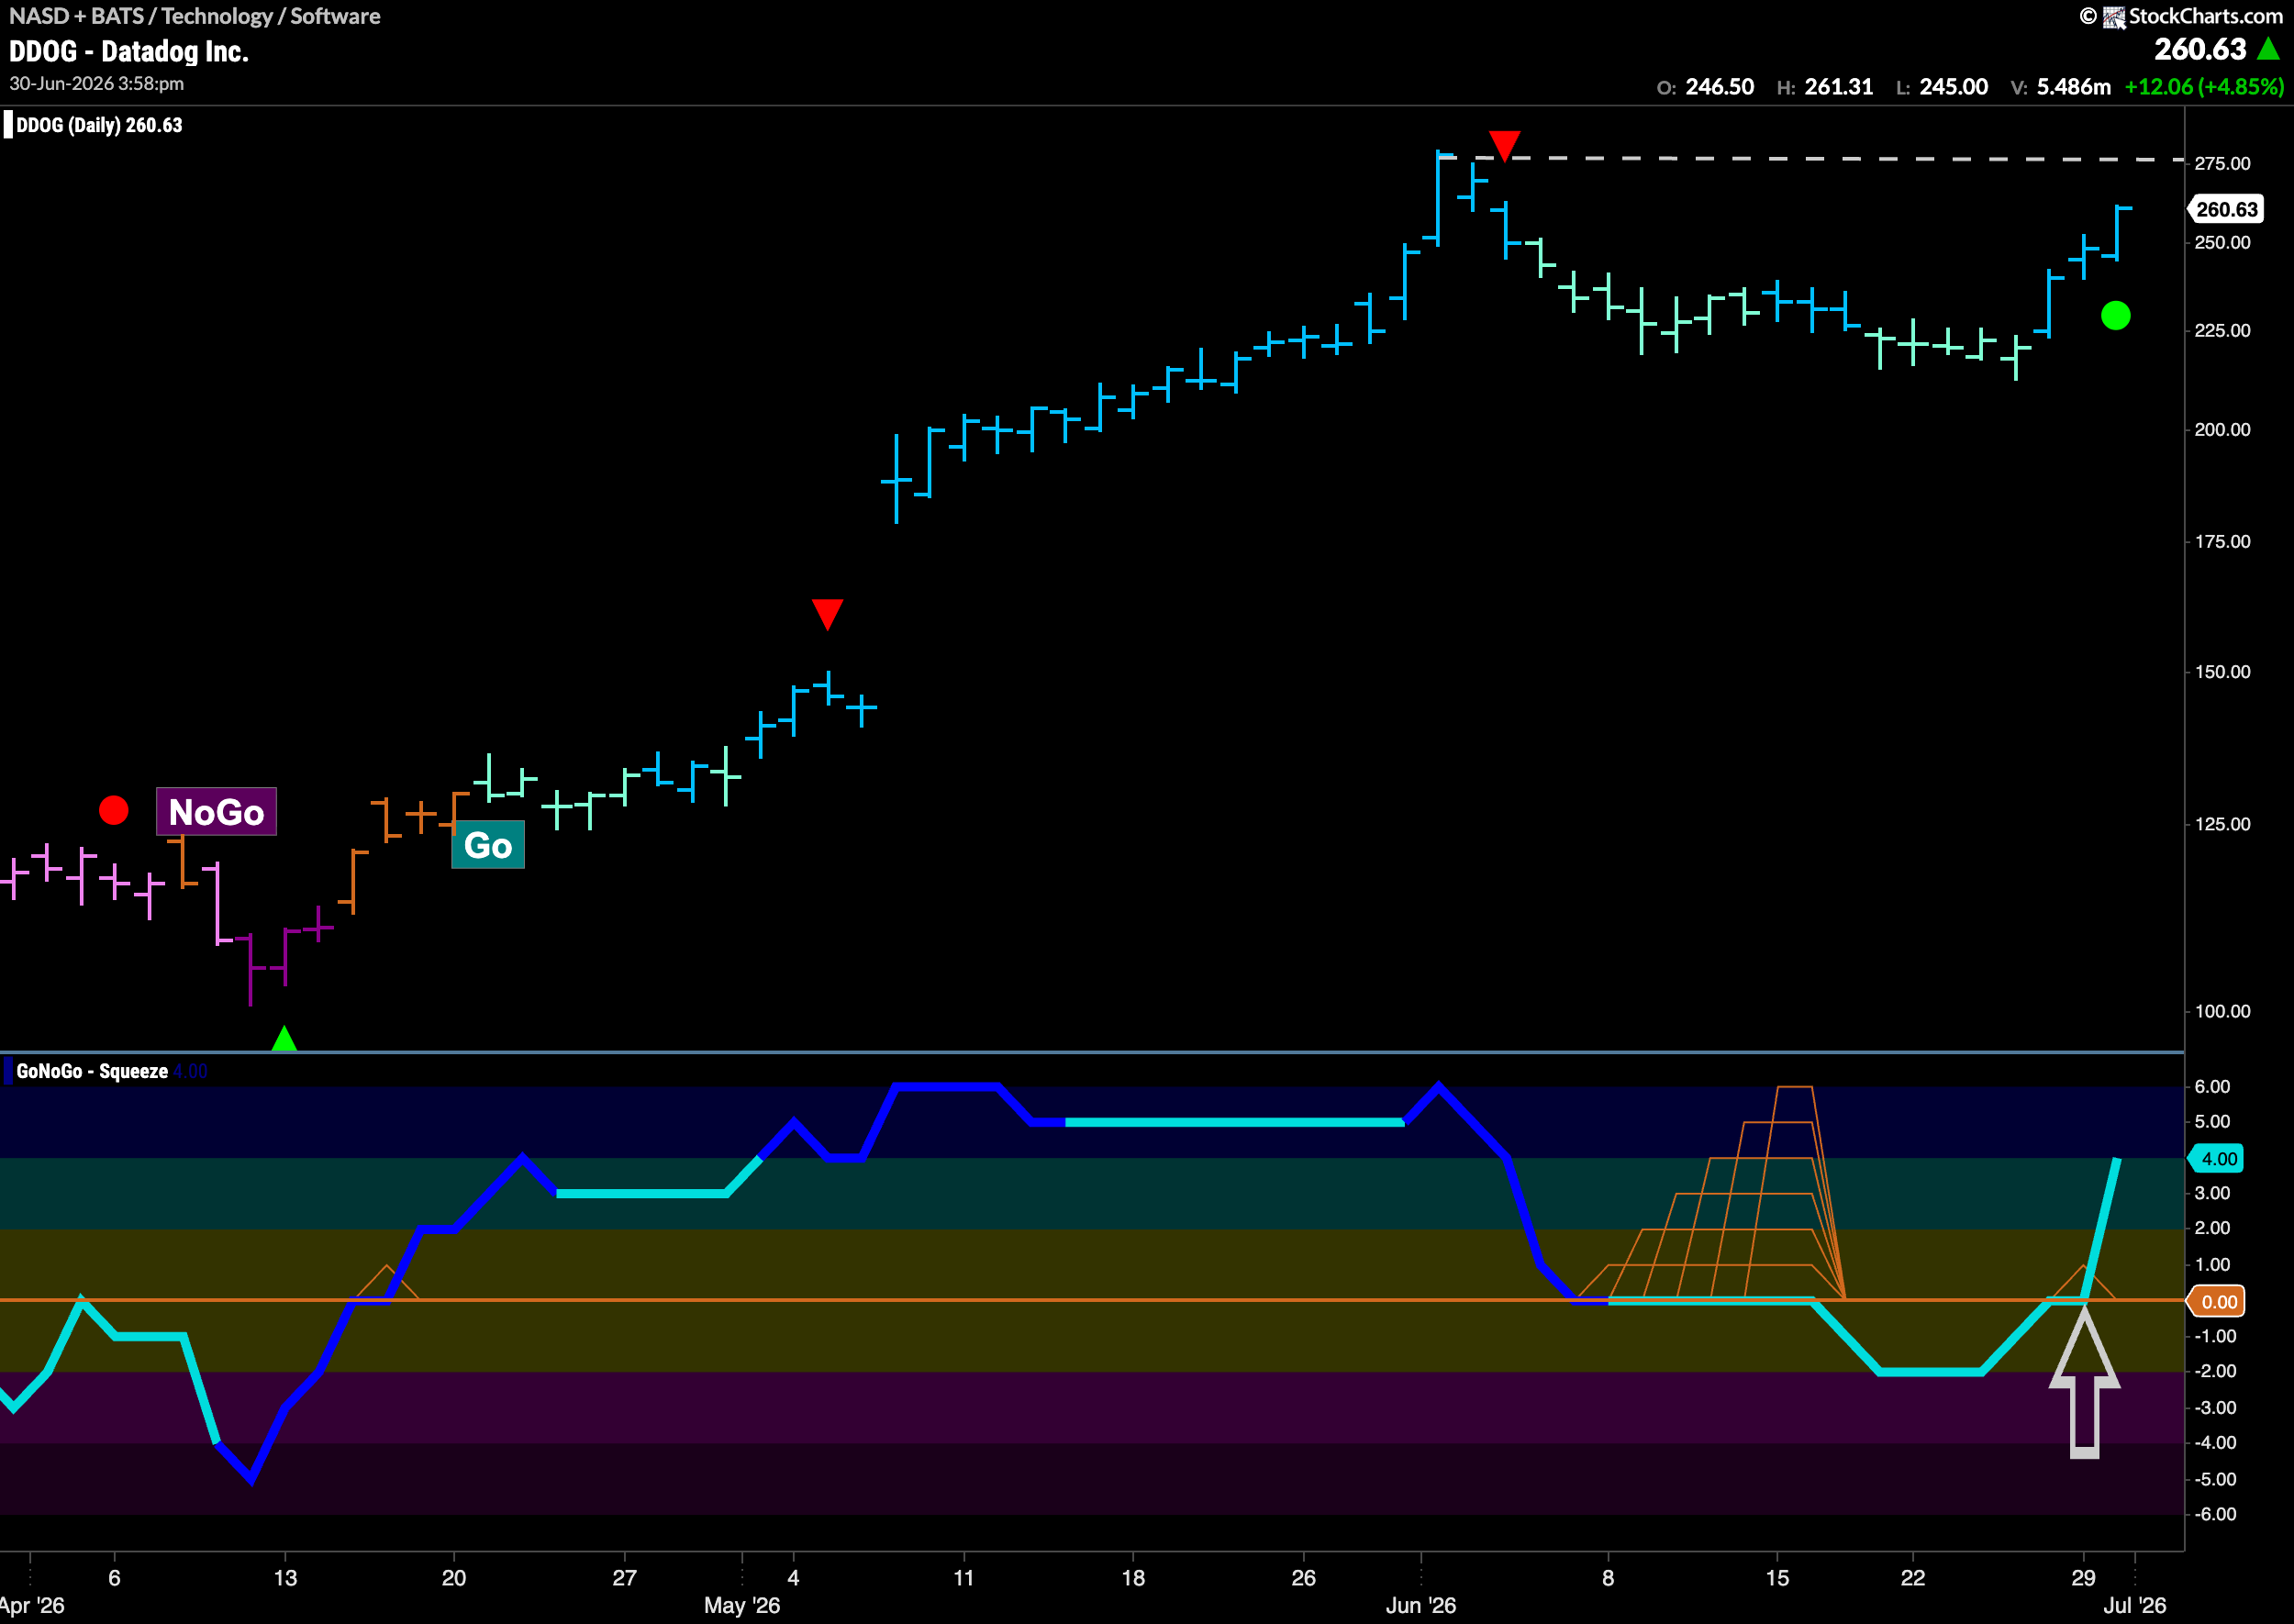Click the green up-triangle marker near 13 April

tap(284, 1039)
